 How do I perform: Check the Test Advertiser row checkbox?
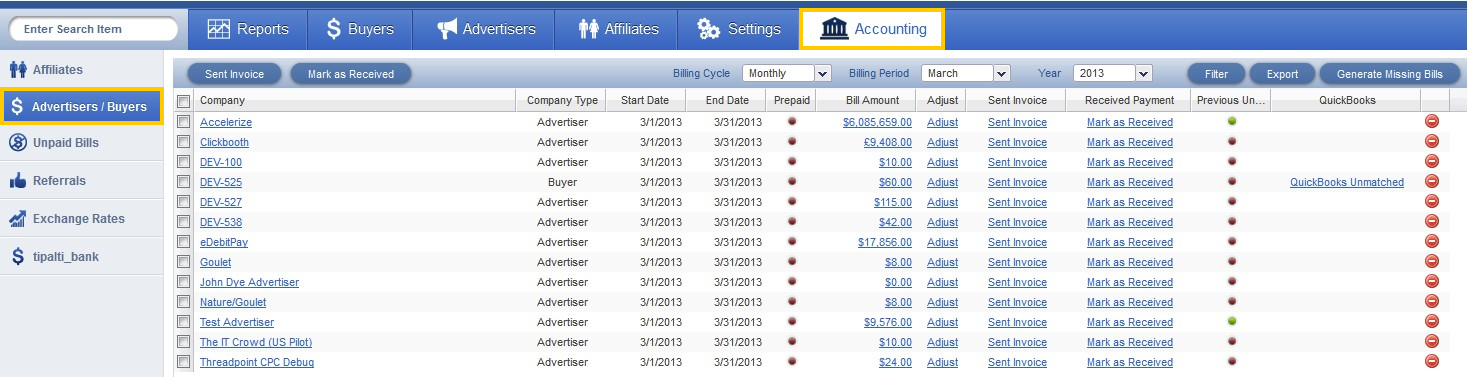(183, 322)
